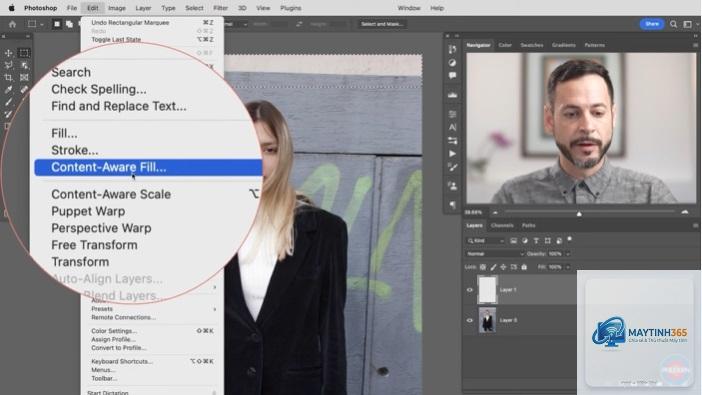This screenshot has width=702, height=395.
Task: Open the Normal blend mode dropdown
Action: (x=495, y=254)
